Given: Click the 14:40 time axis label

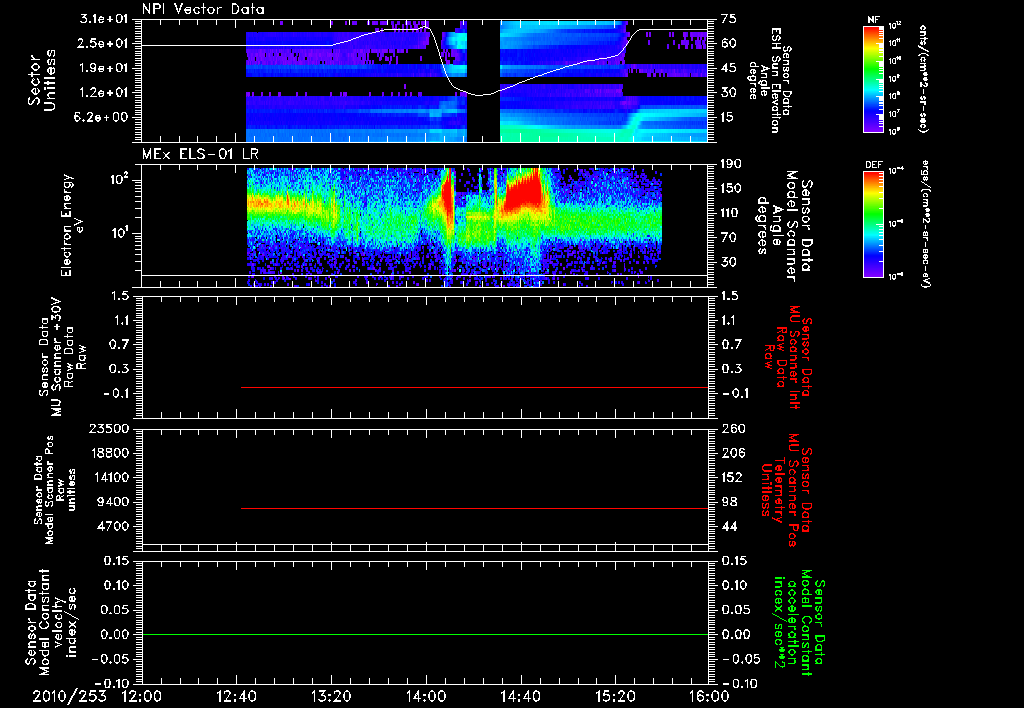Looking at the screenshot, I should click(x=520, y=696).
